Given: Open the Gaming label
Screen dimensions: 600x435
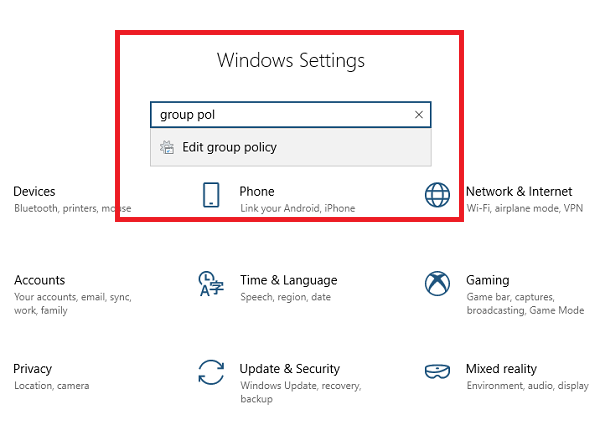Looking at the screenshot, I should click(x=487, y=280).
